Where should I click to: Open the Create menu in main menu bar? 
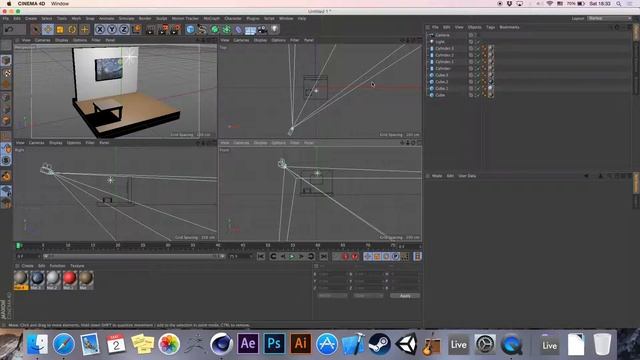coord(31,19)
